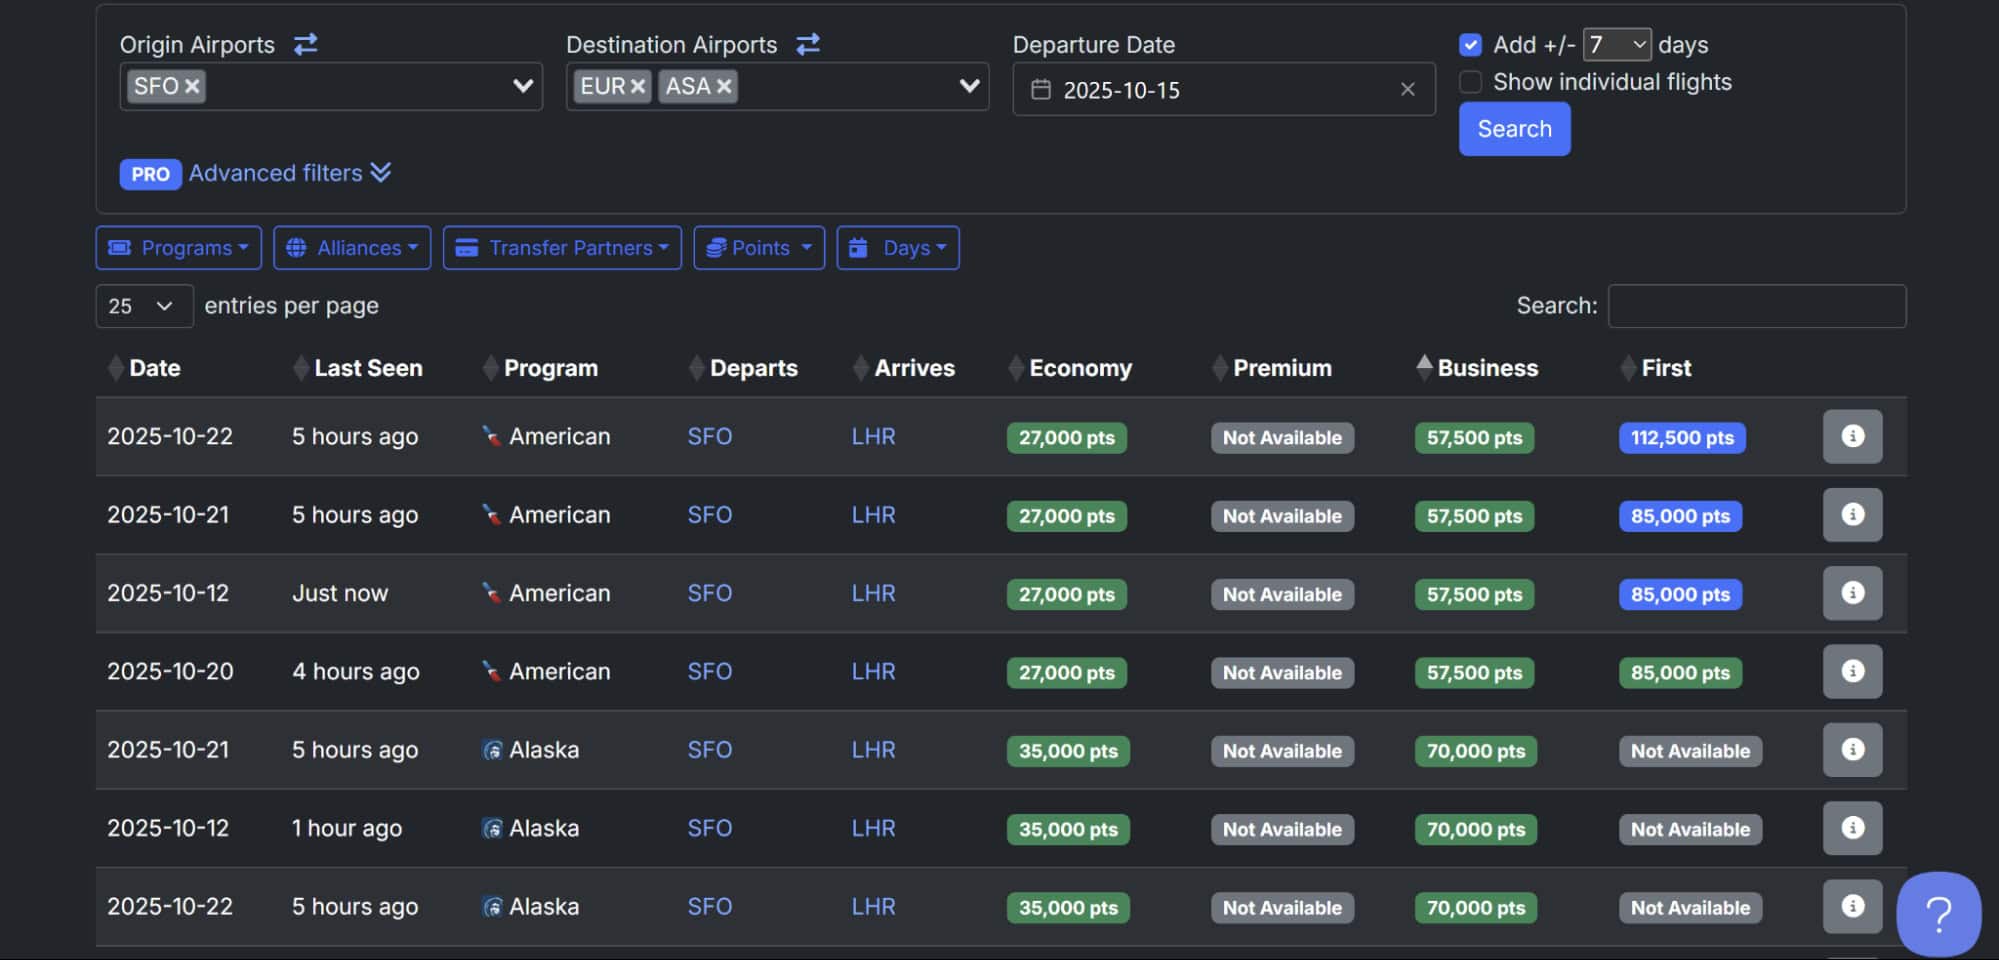Click the info icon on the first American row
This screenshot has width=1999, height=960.
point(1852,436)
